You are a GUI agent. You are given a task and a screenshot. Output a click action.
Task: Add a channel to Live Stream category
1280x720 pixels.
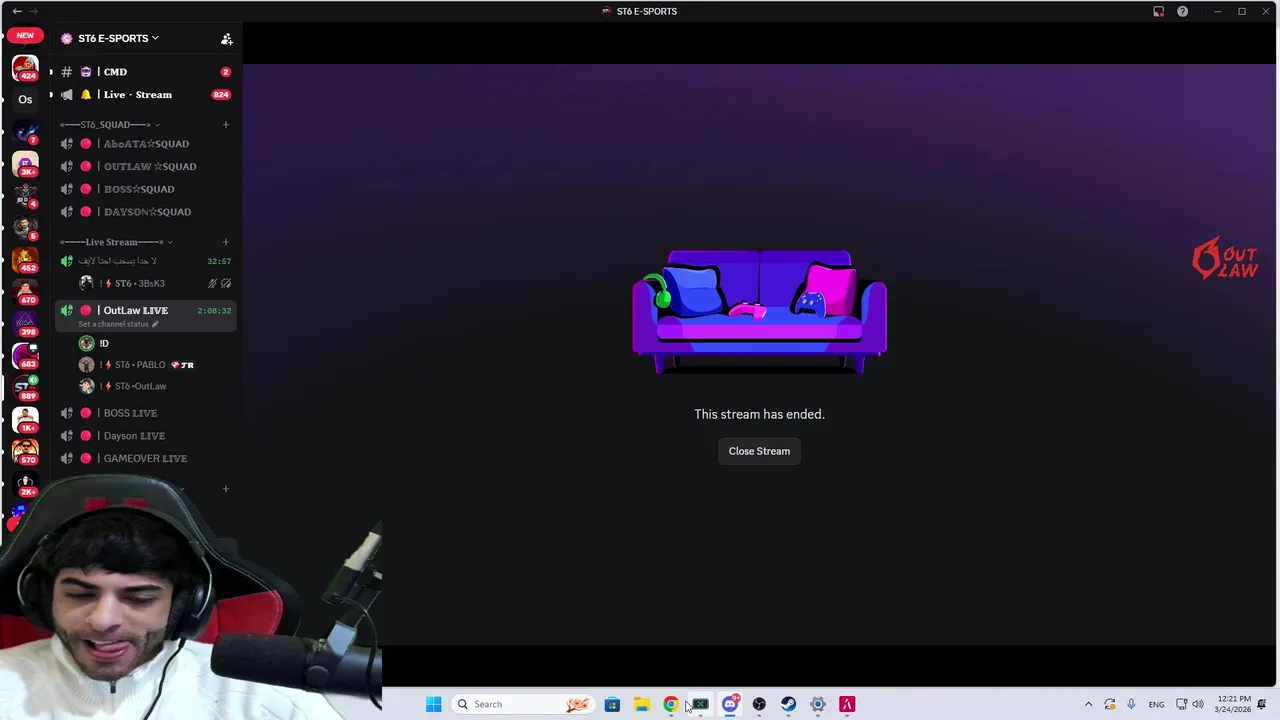(225, 242)
